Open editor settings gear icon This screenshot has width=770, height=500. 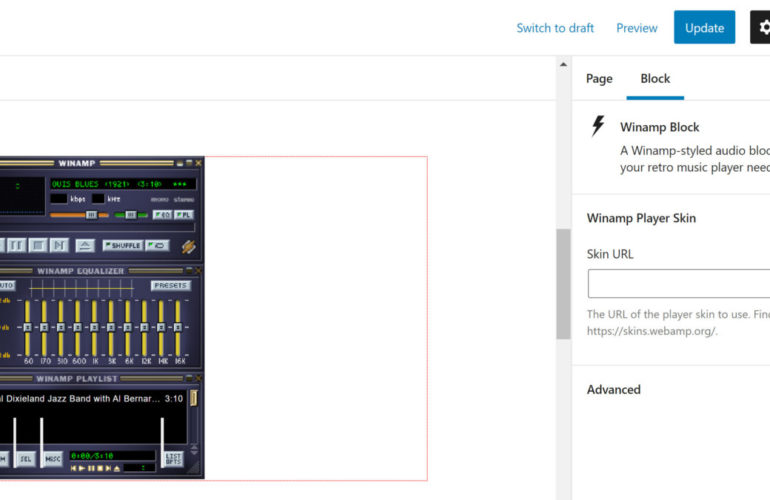(x=760, y=27)
